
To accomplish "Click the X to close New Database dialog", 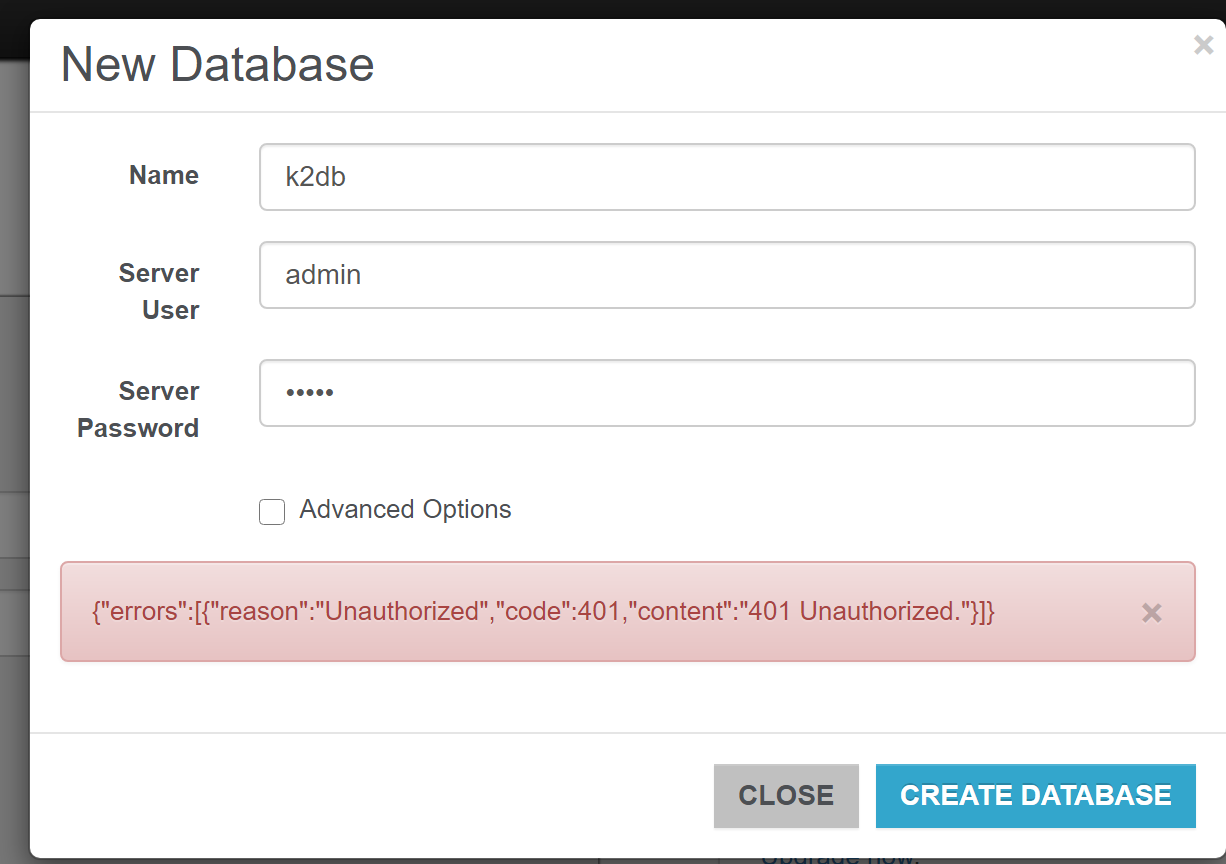I will [x=1202, y=45].
